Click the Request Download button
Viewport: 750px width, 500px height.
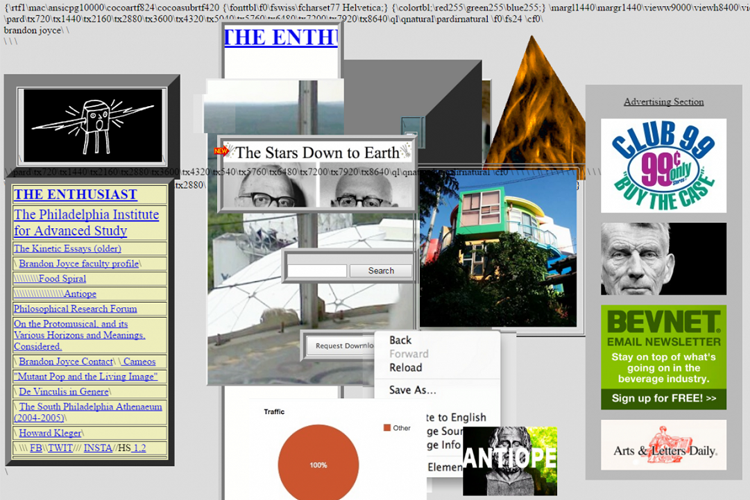(343, 346)
